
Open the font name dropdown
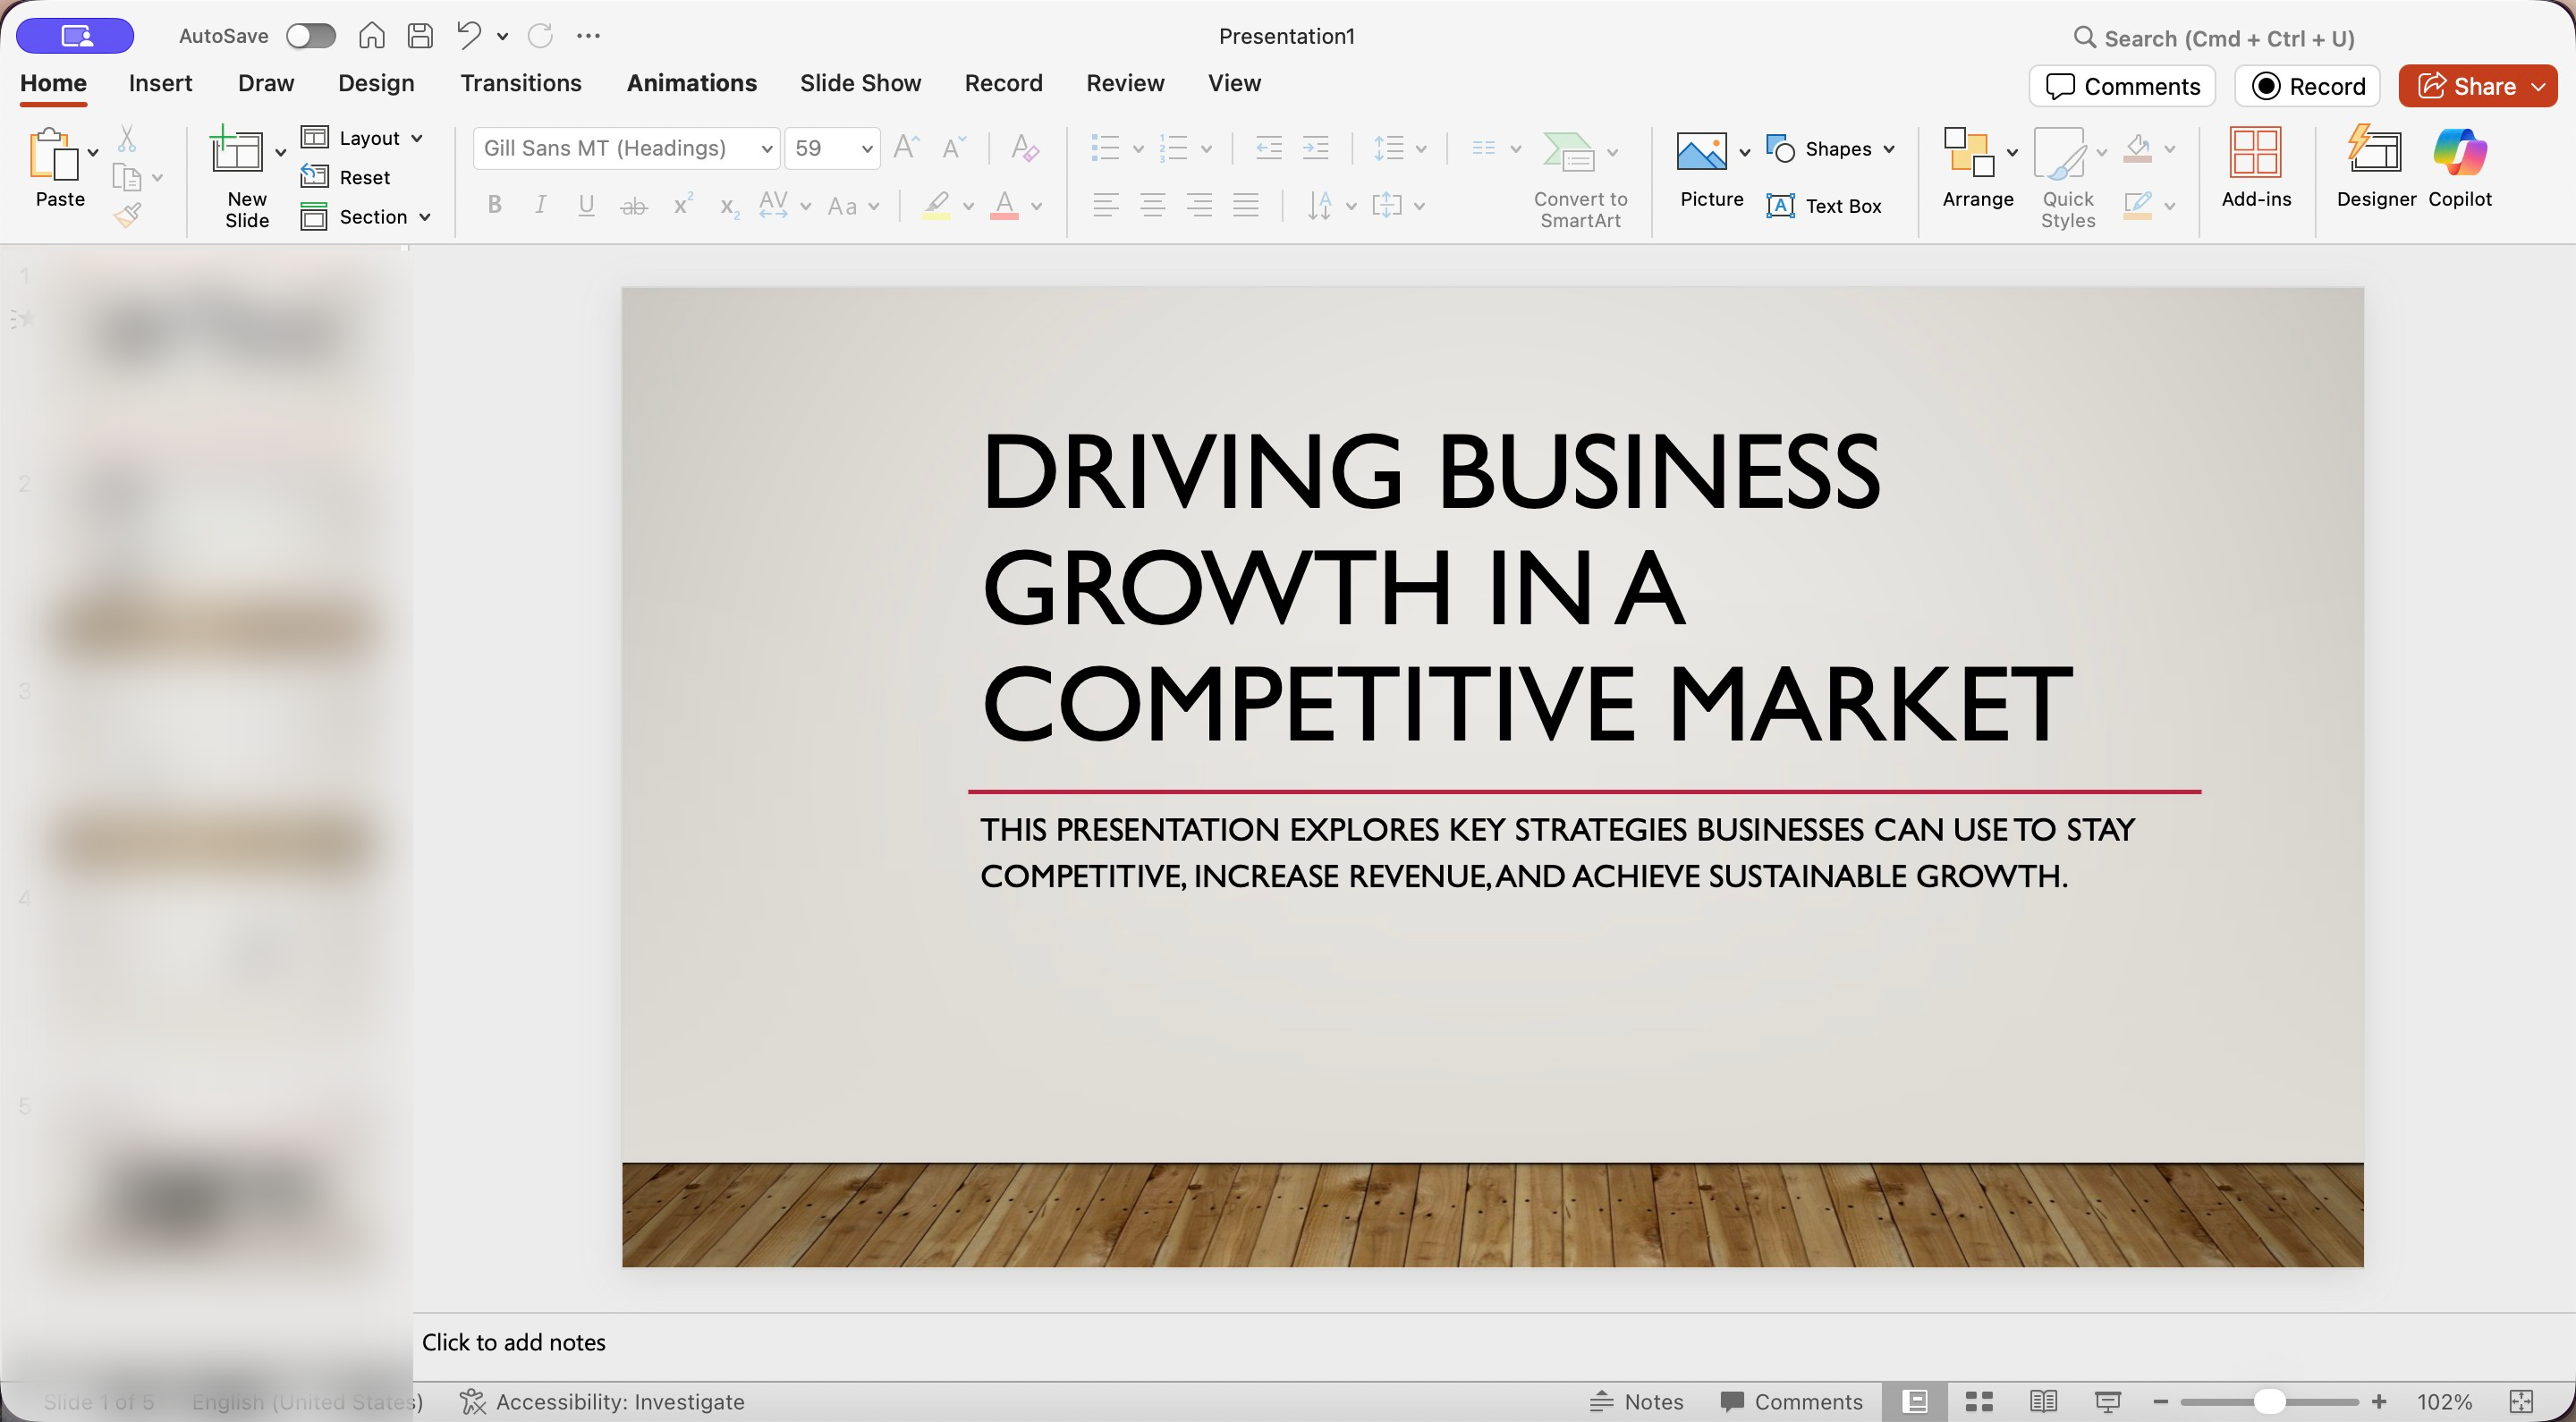pyautogui.click(x=766, y=149)
